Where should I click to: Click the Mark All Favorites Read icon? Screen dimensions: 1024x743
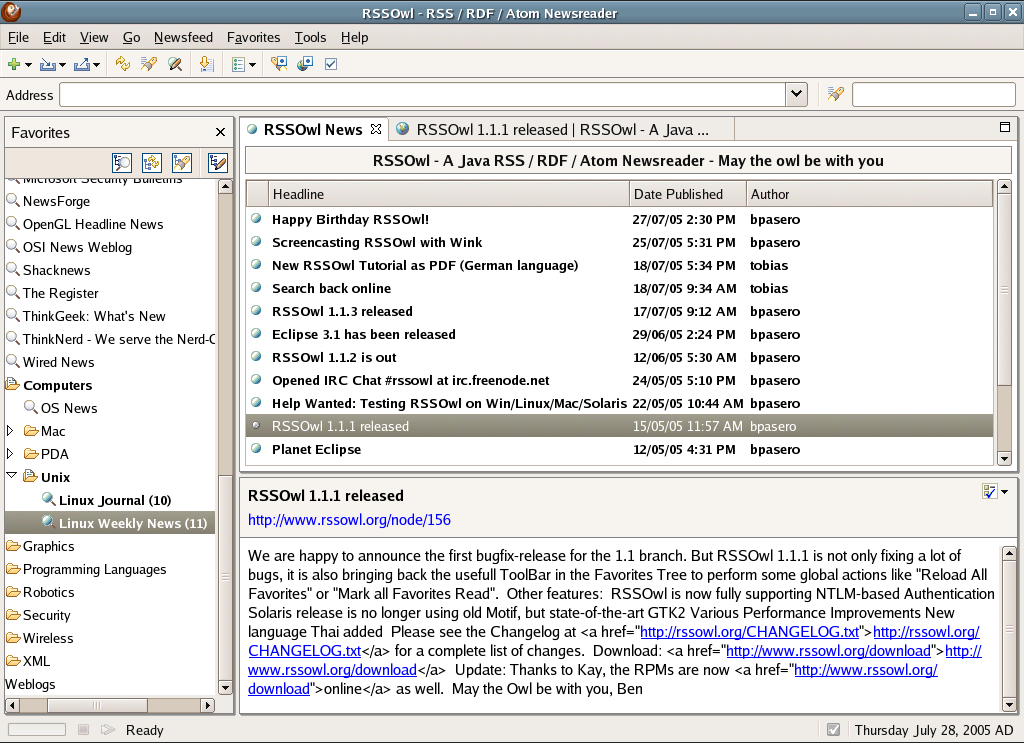pos(182,163)
